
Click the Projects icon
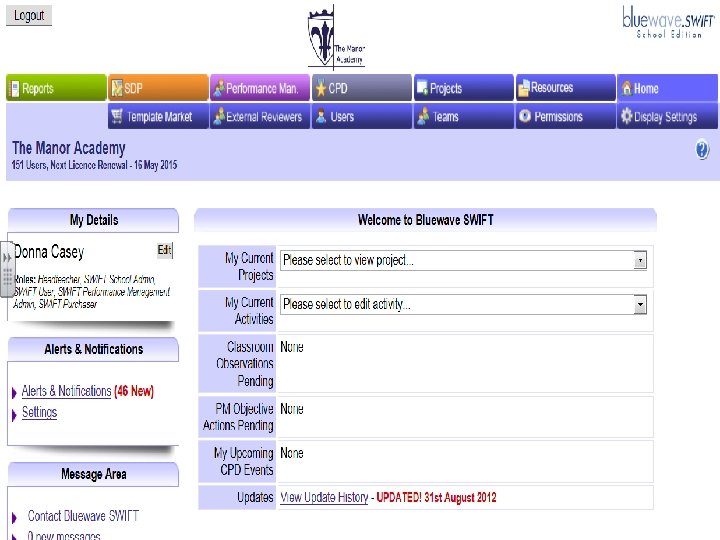422,88
